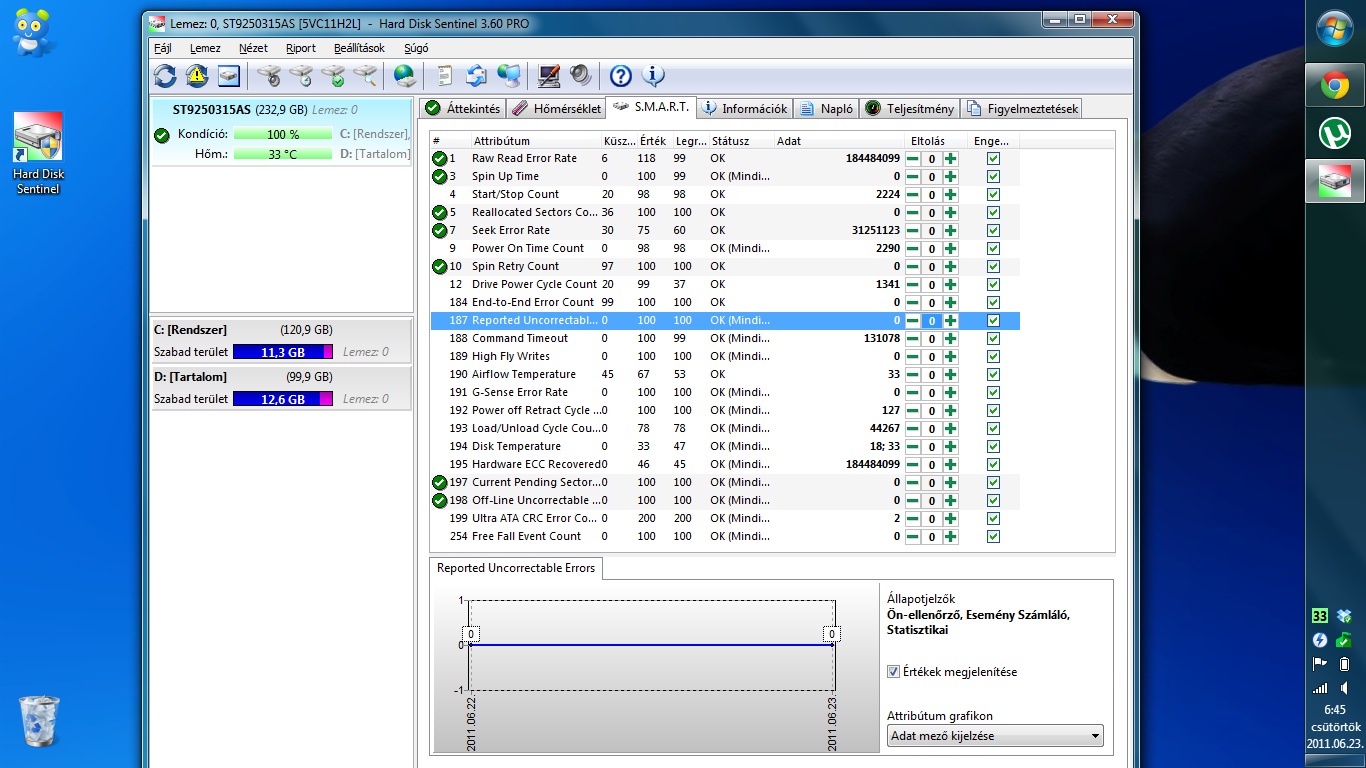
Task: Open the configuration monitor-with-screwdriver icon
Action: coord(549,76)
